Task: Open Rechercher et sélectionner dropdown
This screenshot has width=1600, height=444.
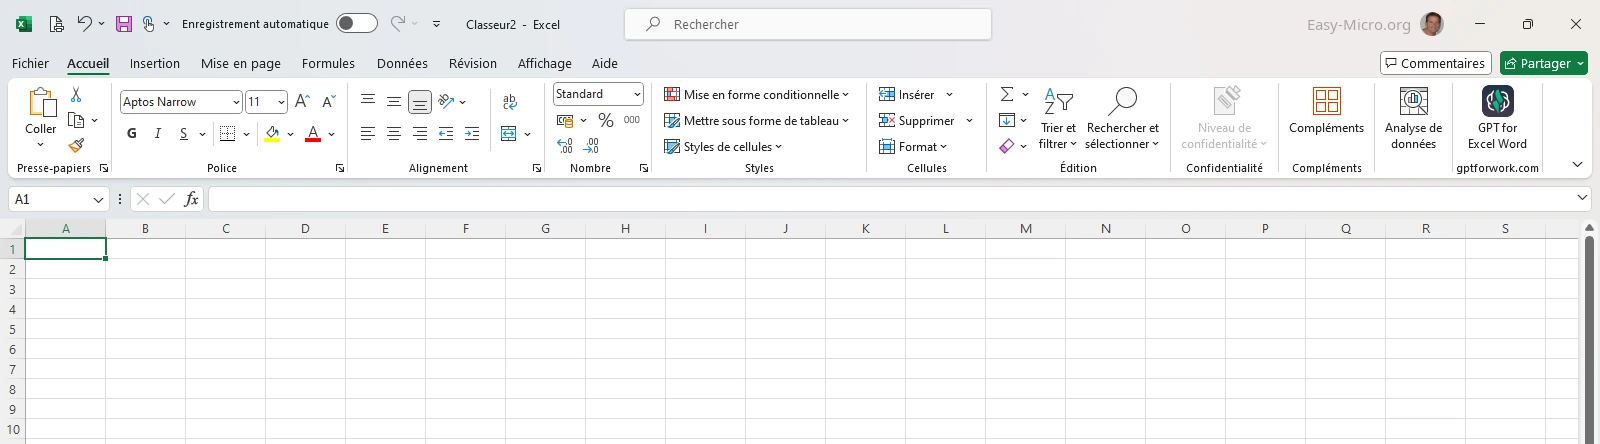Action: 1122,118
